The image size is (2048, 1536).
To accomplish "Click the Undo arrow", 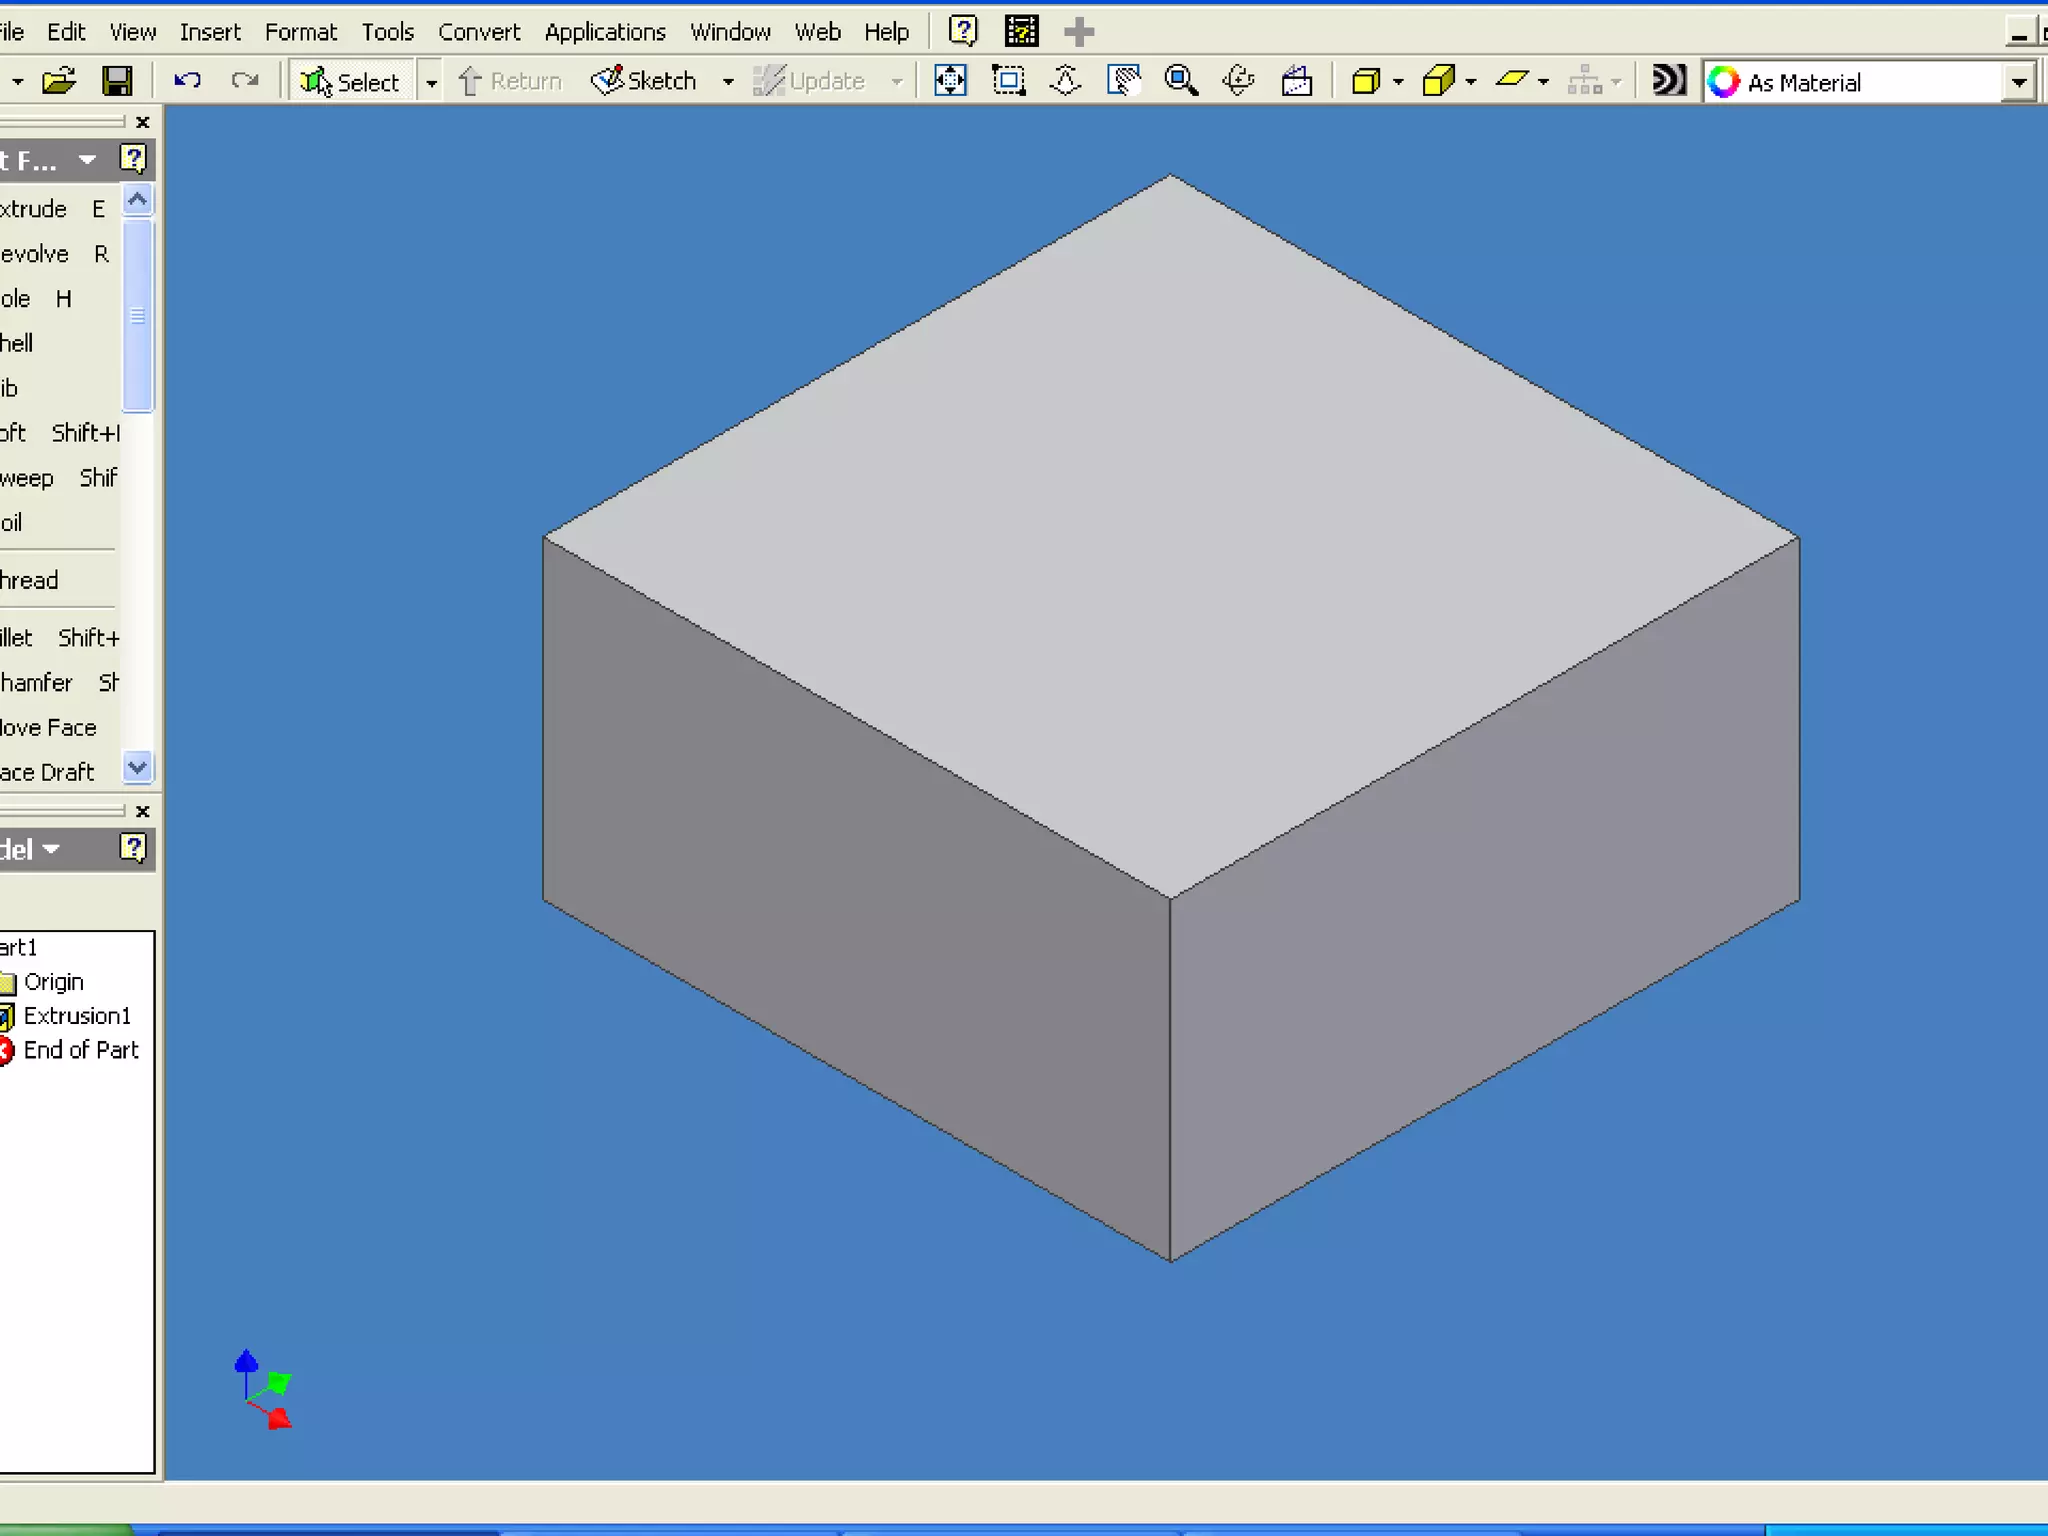I will (x=187, y=81).
